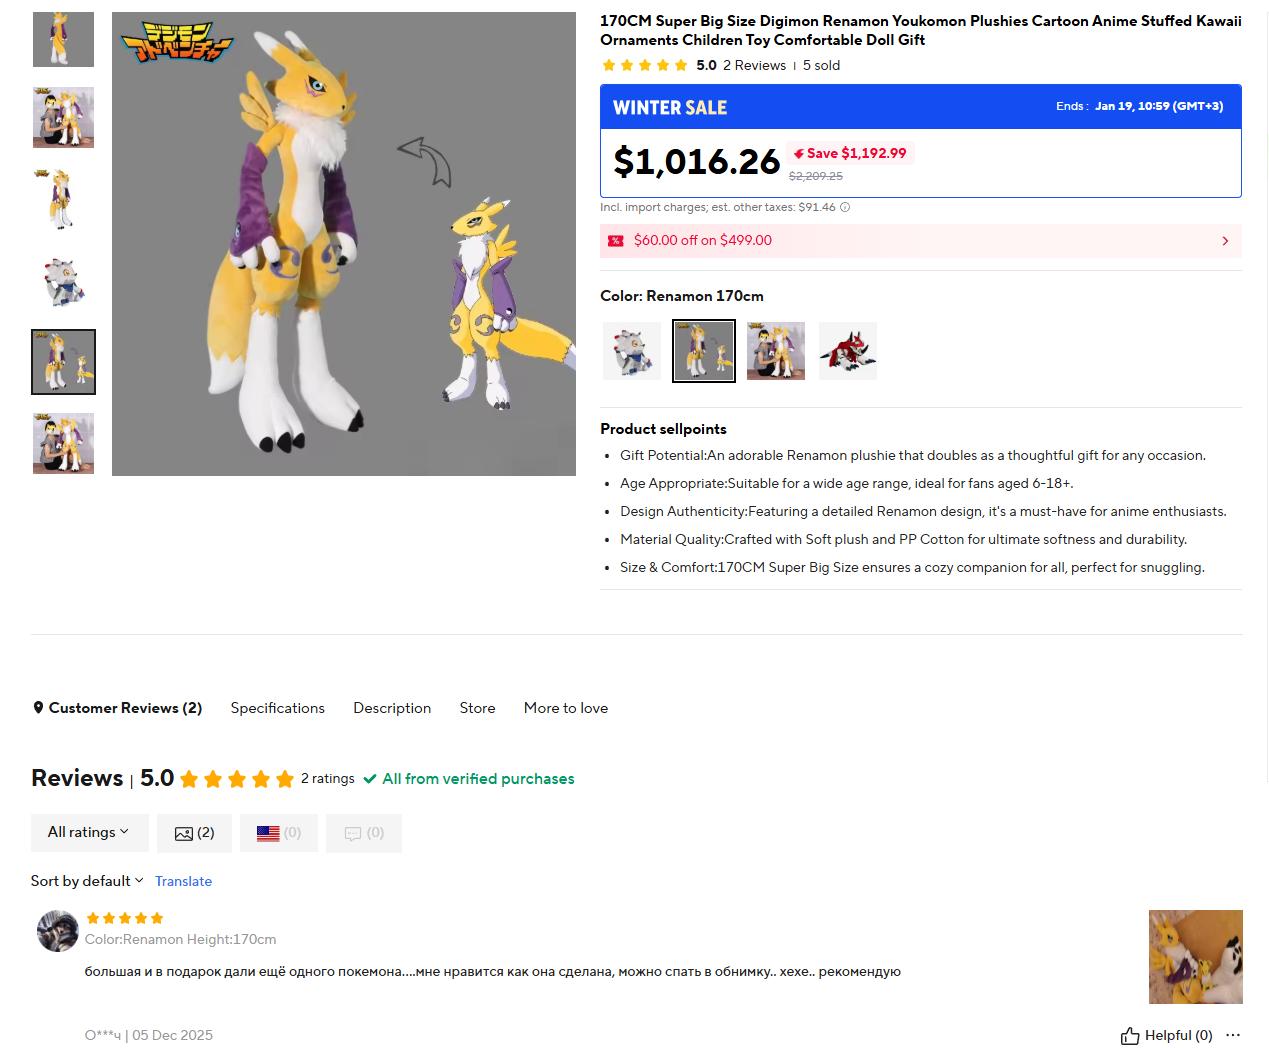Viewport: 1269px width, 1048px height.
Task: Open the Sort by default dropdown
Action: point(87,881)
